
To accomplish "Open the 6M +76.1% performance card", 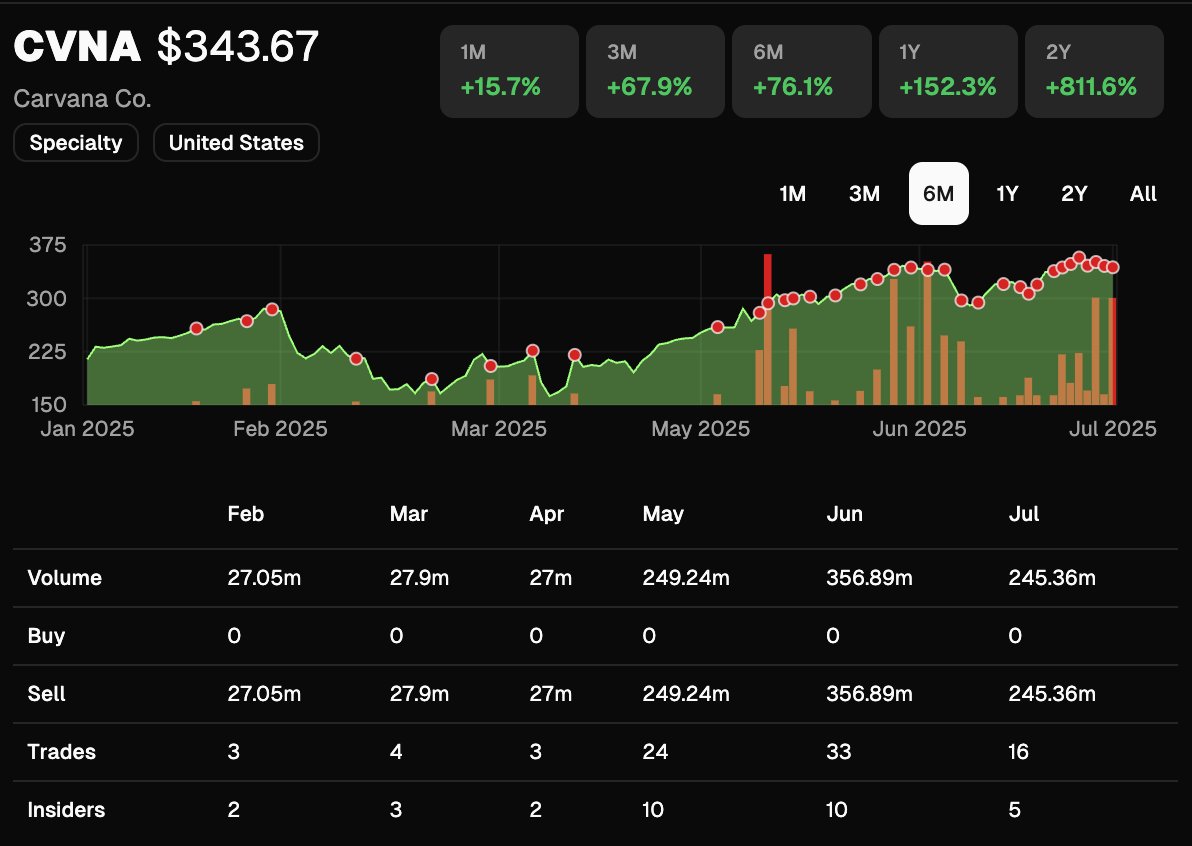I will (x=802, y=71).
